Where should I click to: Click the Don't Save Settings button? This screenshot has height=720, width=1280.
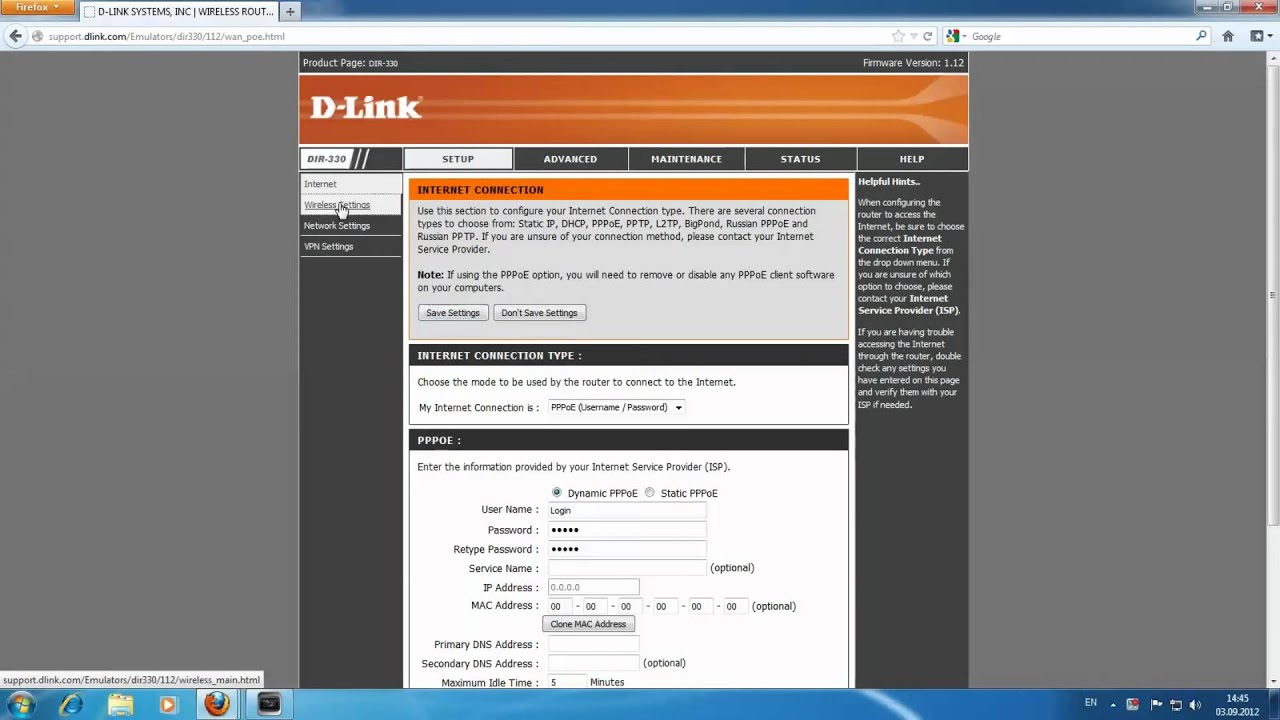click(x=539, y=313)
